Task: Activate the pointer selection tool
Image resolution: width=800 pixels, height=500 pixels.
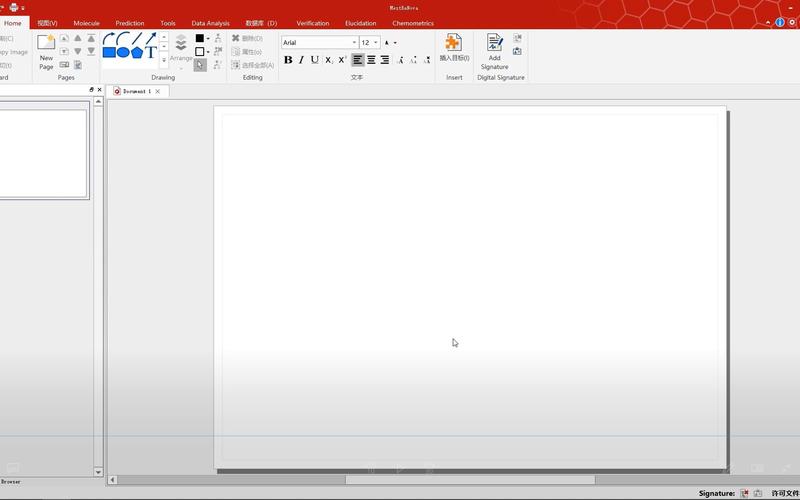Action: 200,65
